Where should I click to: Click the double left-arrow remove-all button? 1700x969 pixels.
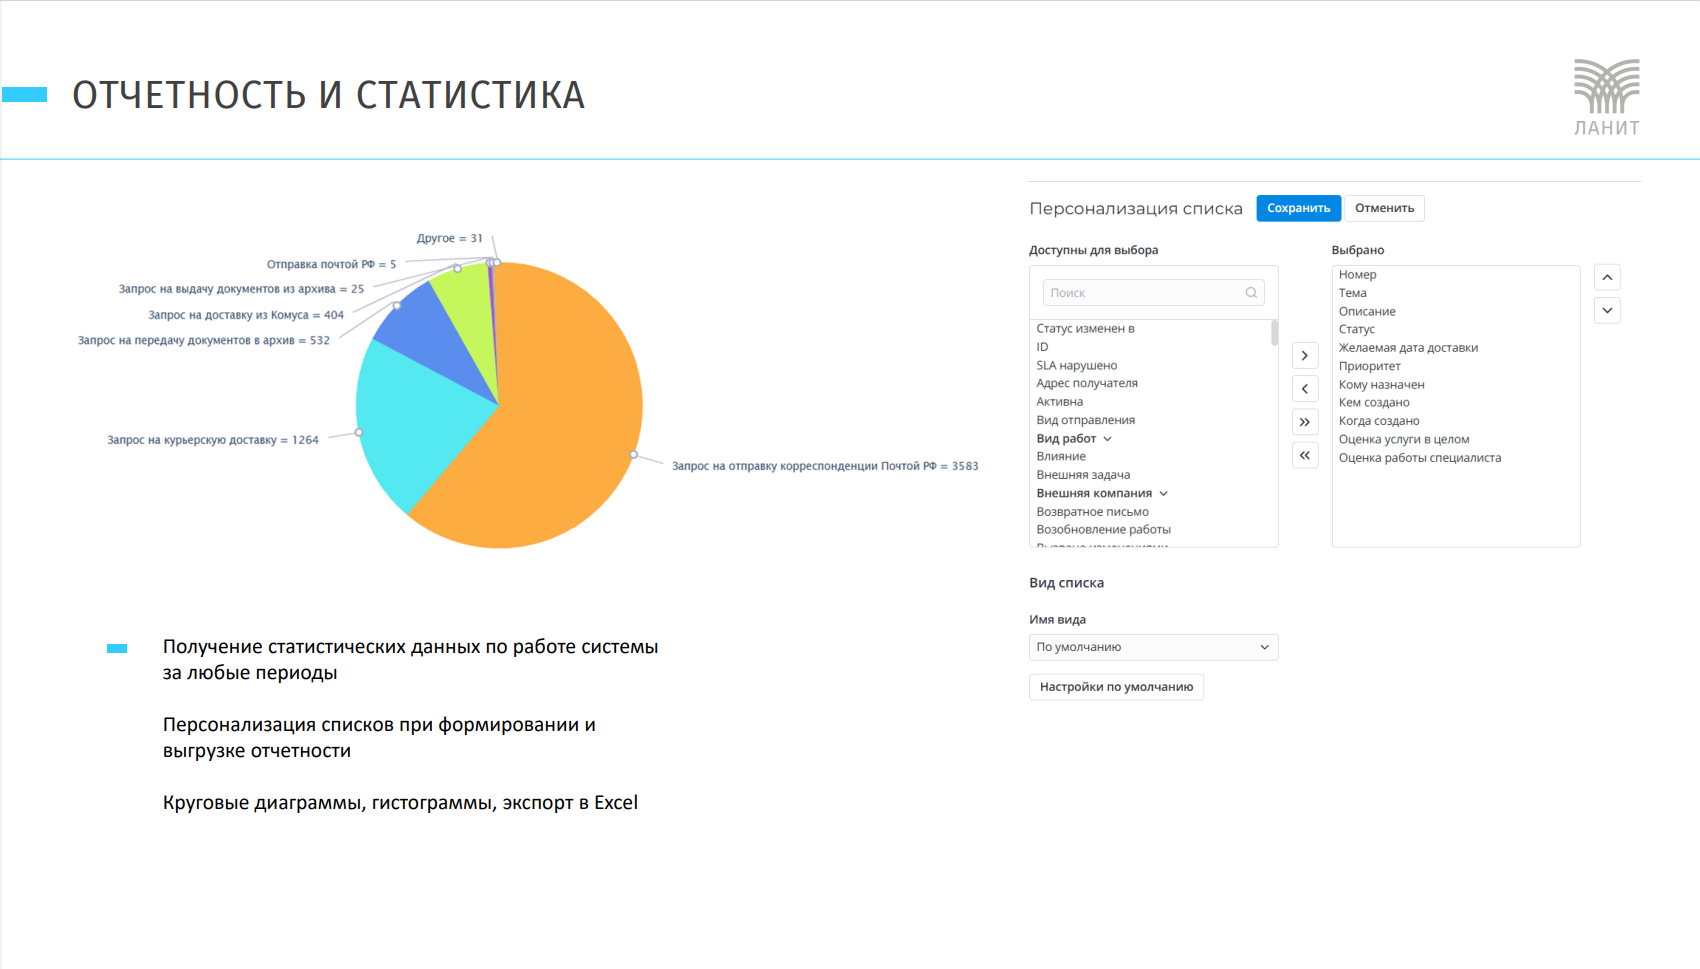[x=1305, y=455]
